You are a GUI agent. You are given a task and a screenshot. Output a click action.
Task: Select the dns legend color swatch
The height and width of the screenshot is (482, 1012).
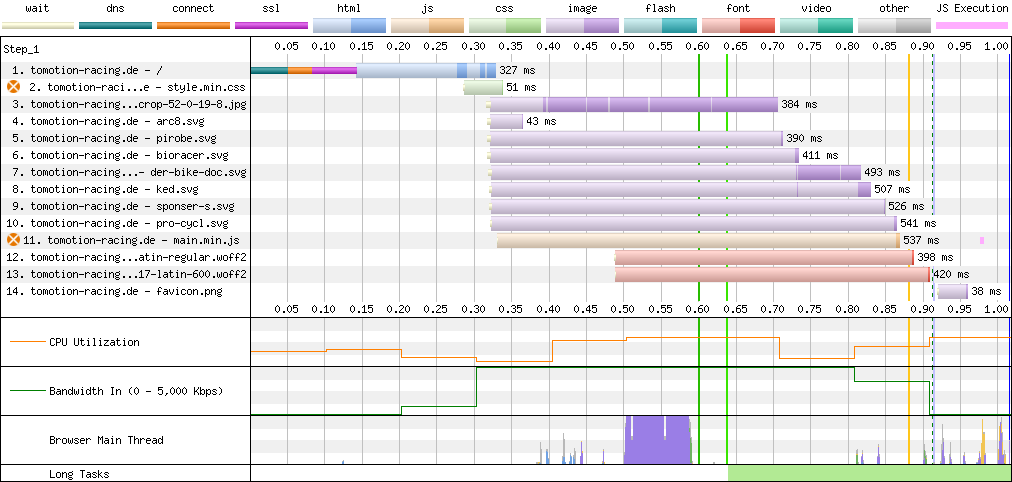(x=116, y=26)
